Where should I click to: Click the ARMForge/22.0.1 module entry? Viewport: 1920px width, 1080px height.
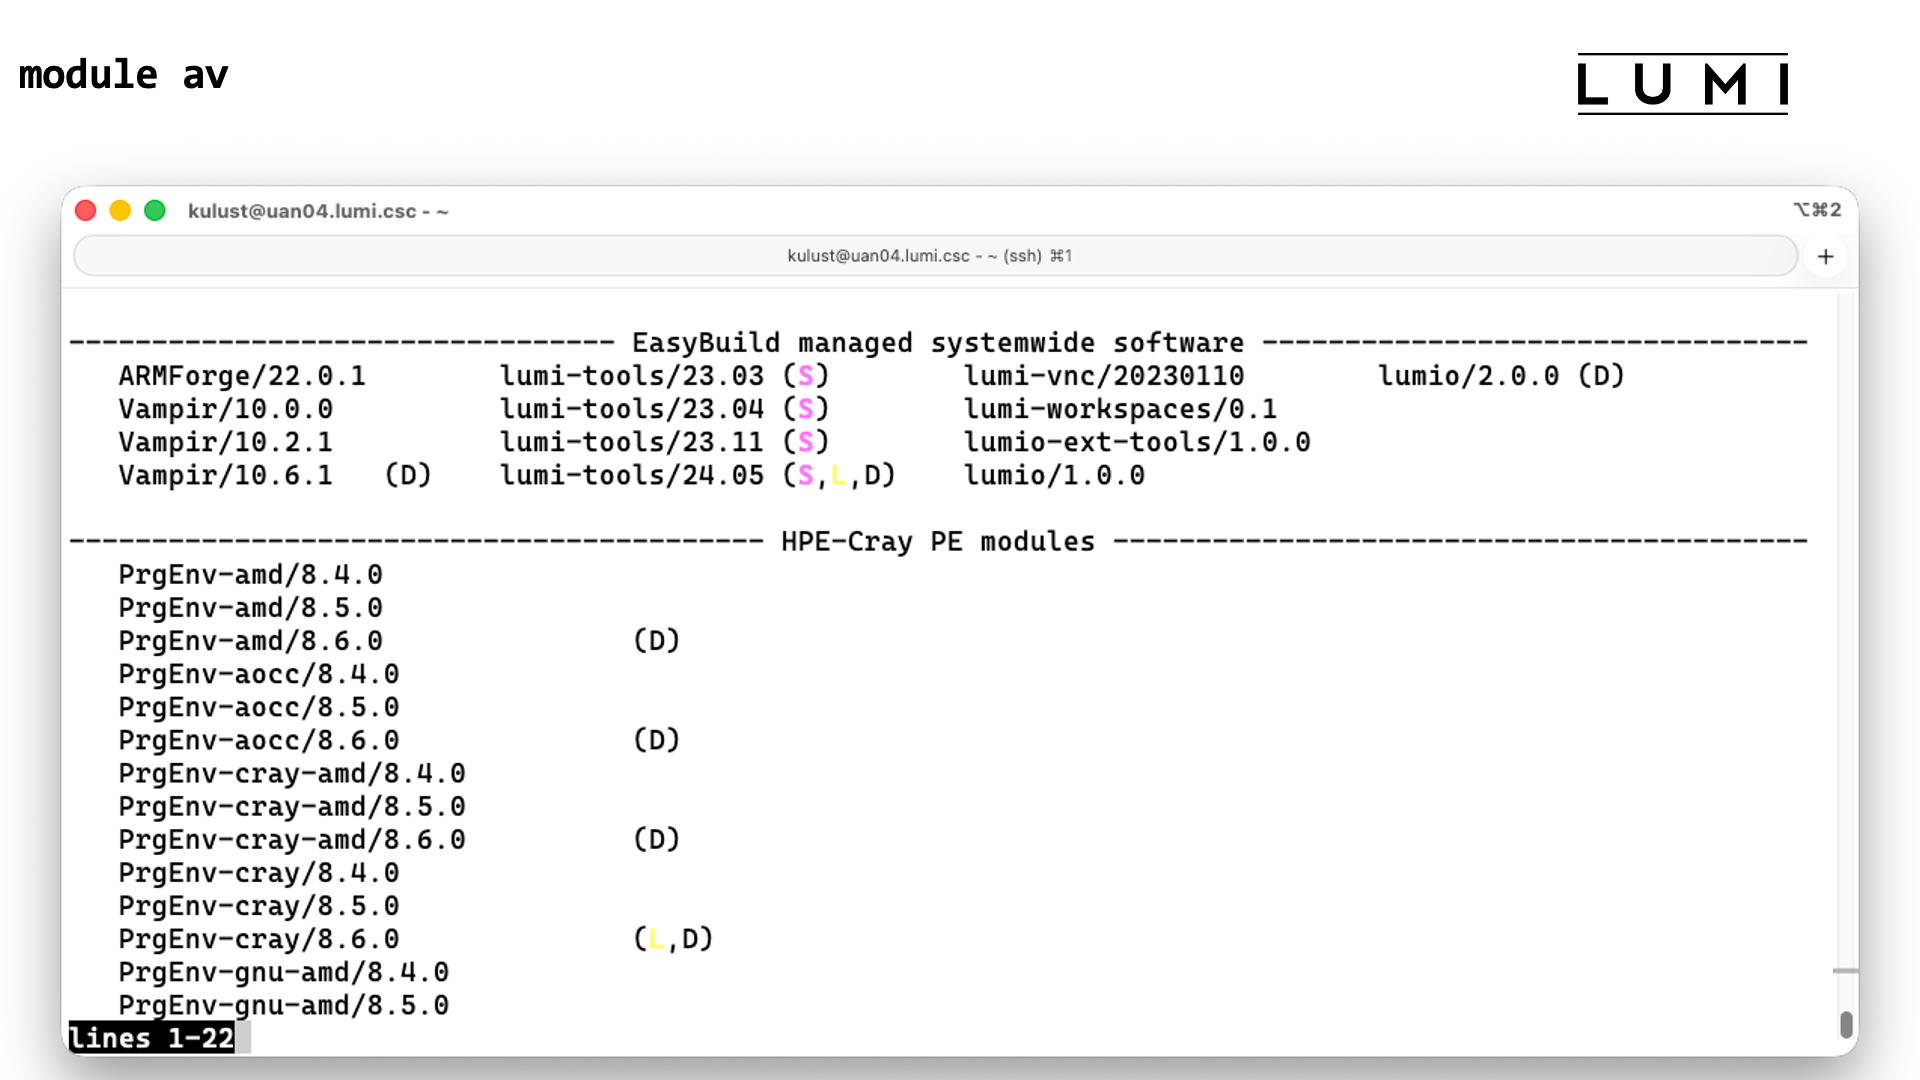(x=242, y=376)
